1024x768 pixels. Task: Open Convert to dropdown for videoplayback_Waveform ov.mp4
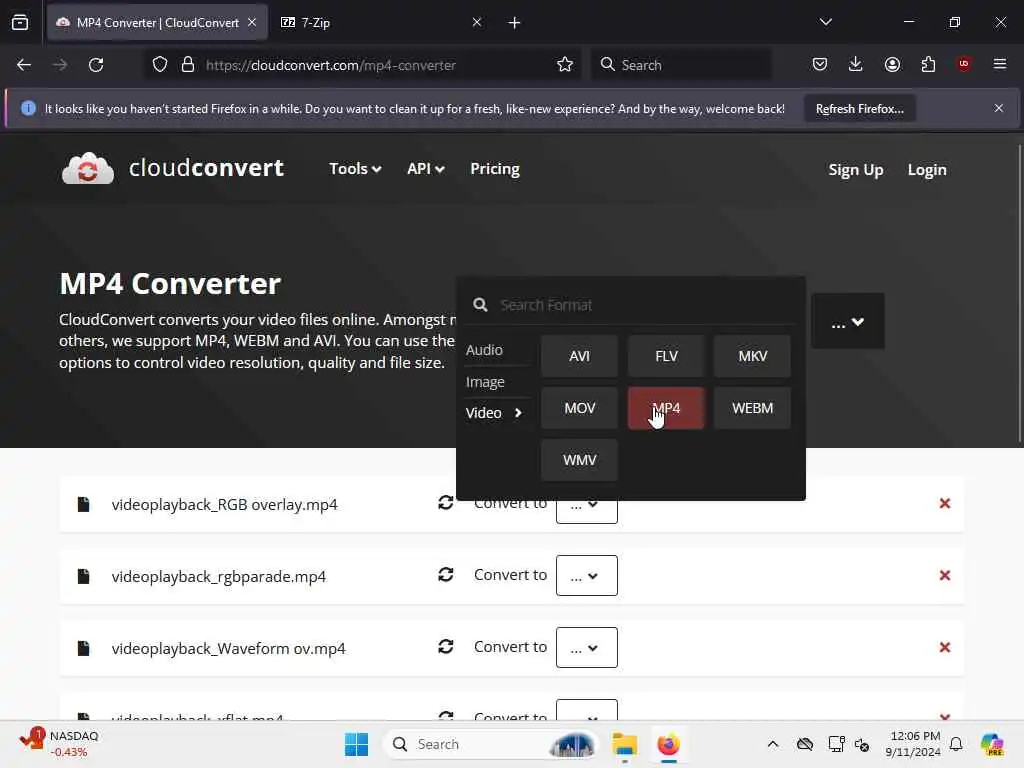586,647
